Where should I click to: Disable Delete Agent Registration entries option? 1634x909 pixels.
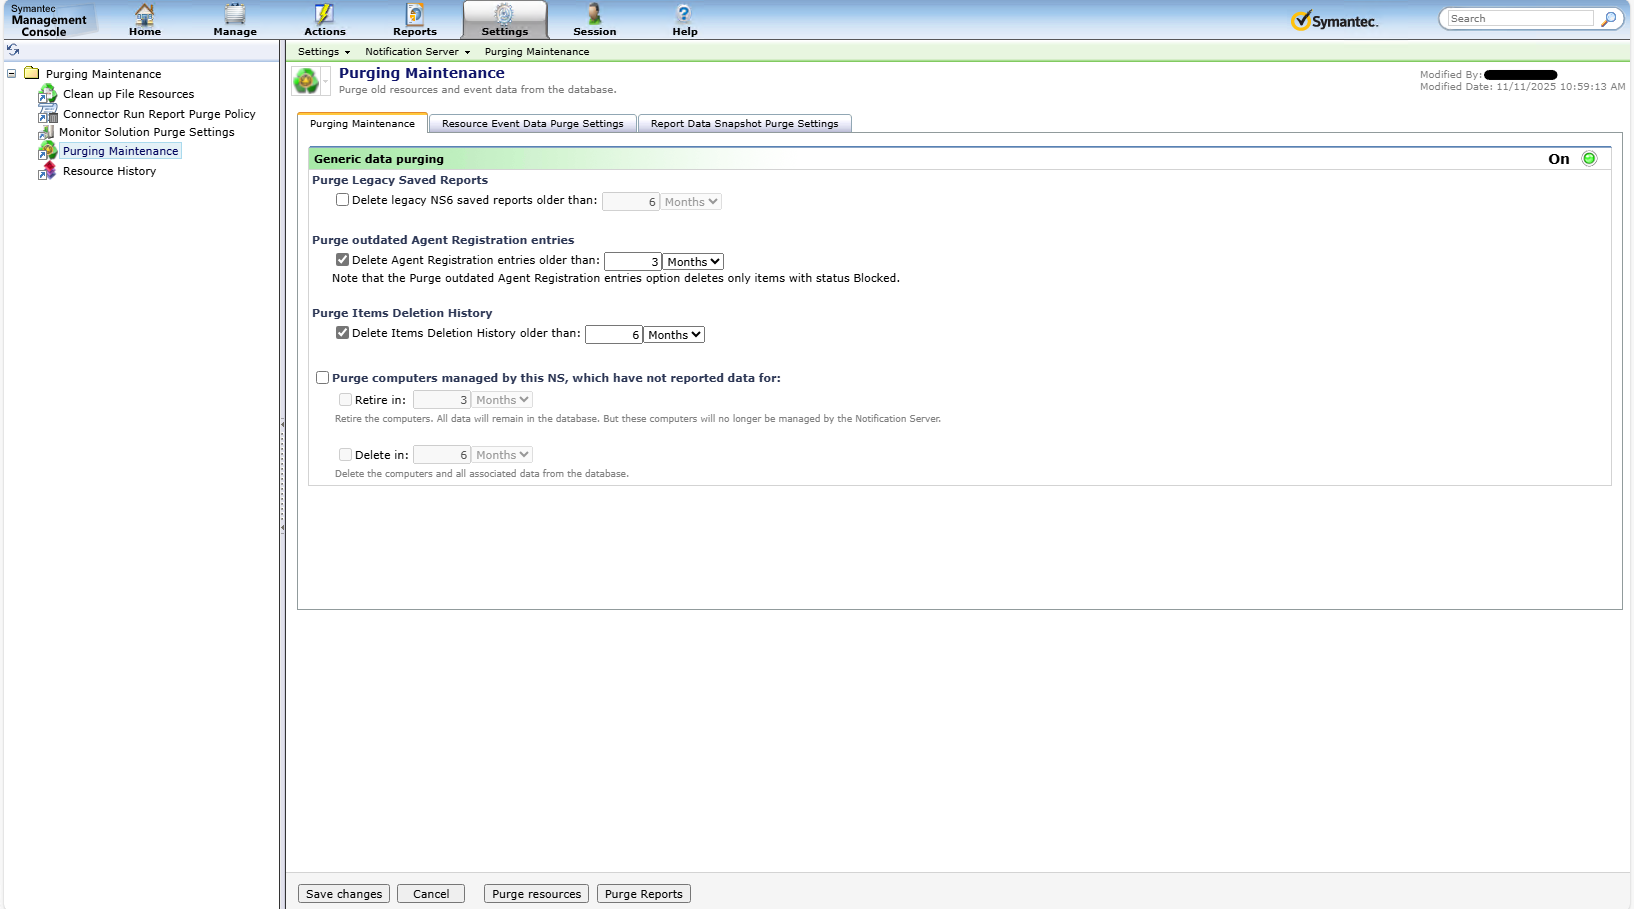coord(342,259)
